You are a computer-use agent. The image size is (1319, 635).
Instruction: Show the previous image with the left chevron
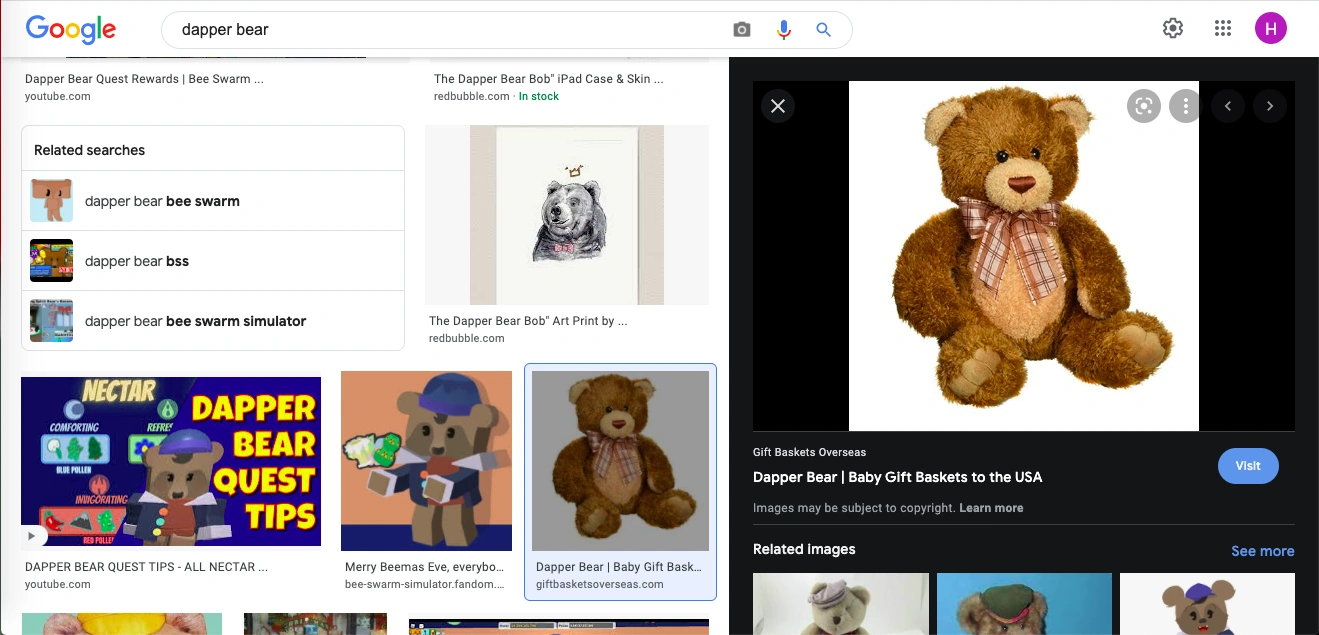pyautogui.click(x=1228, y=106)
